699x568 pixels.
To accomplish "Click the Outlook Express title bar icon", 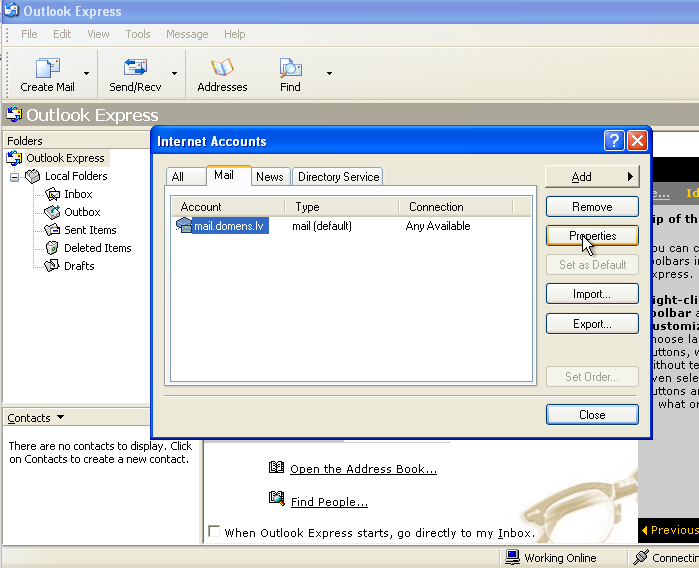I will point(11,10).
